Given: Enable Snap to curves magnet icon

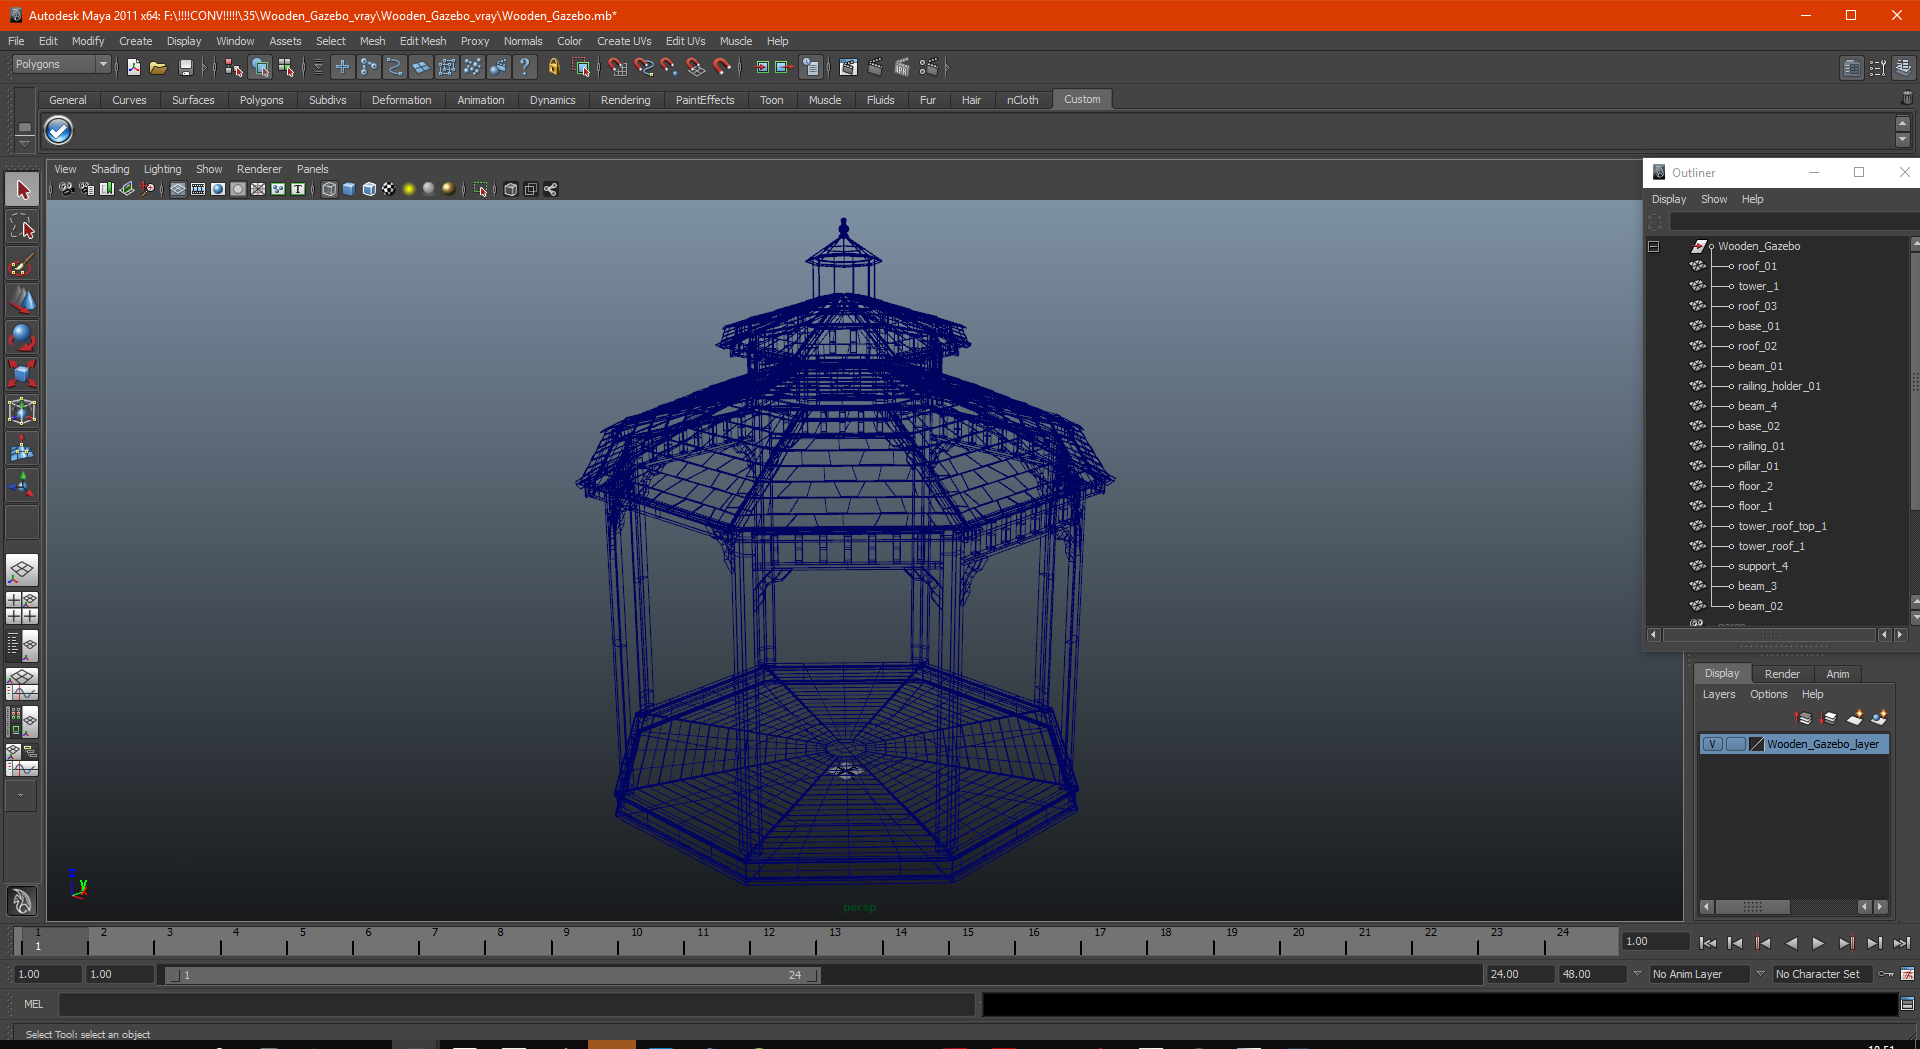Looking at the screenshot, I should [644, 67].
